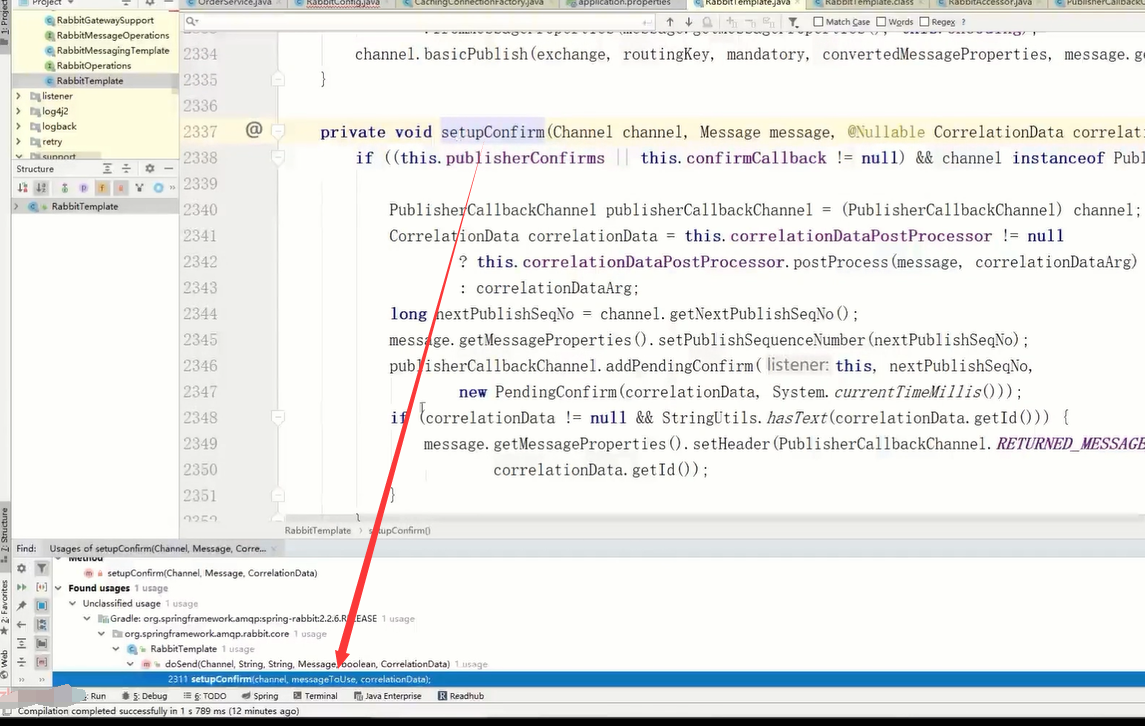Screen dimensions: 1145x726
Task: Collapse the doSend method node
Action: coord(130,664)
